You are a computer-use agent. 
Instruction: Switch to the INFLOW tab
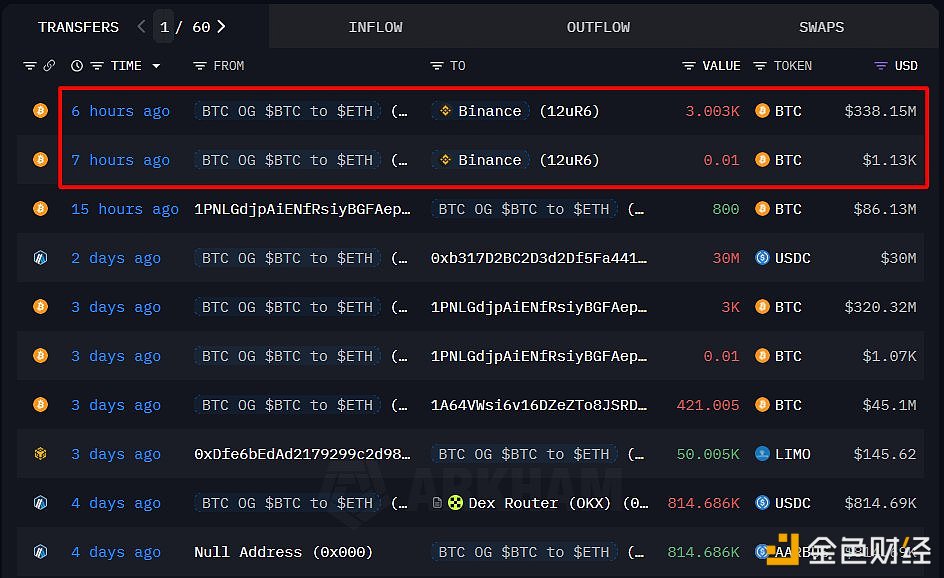coord(375,27)
